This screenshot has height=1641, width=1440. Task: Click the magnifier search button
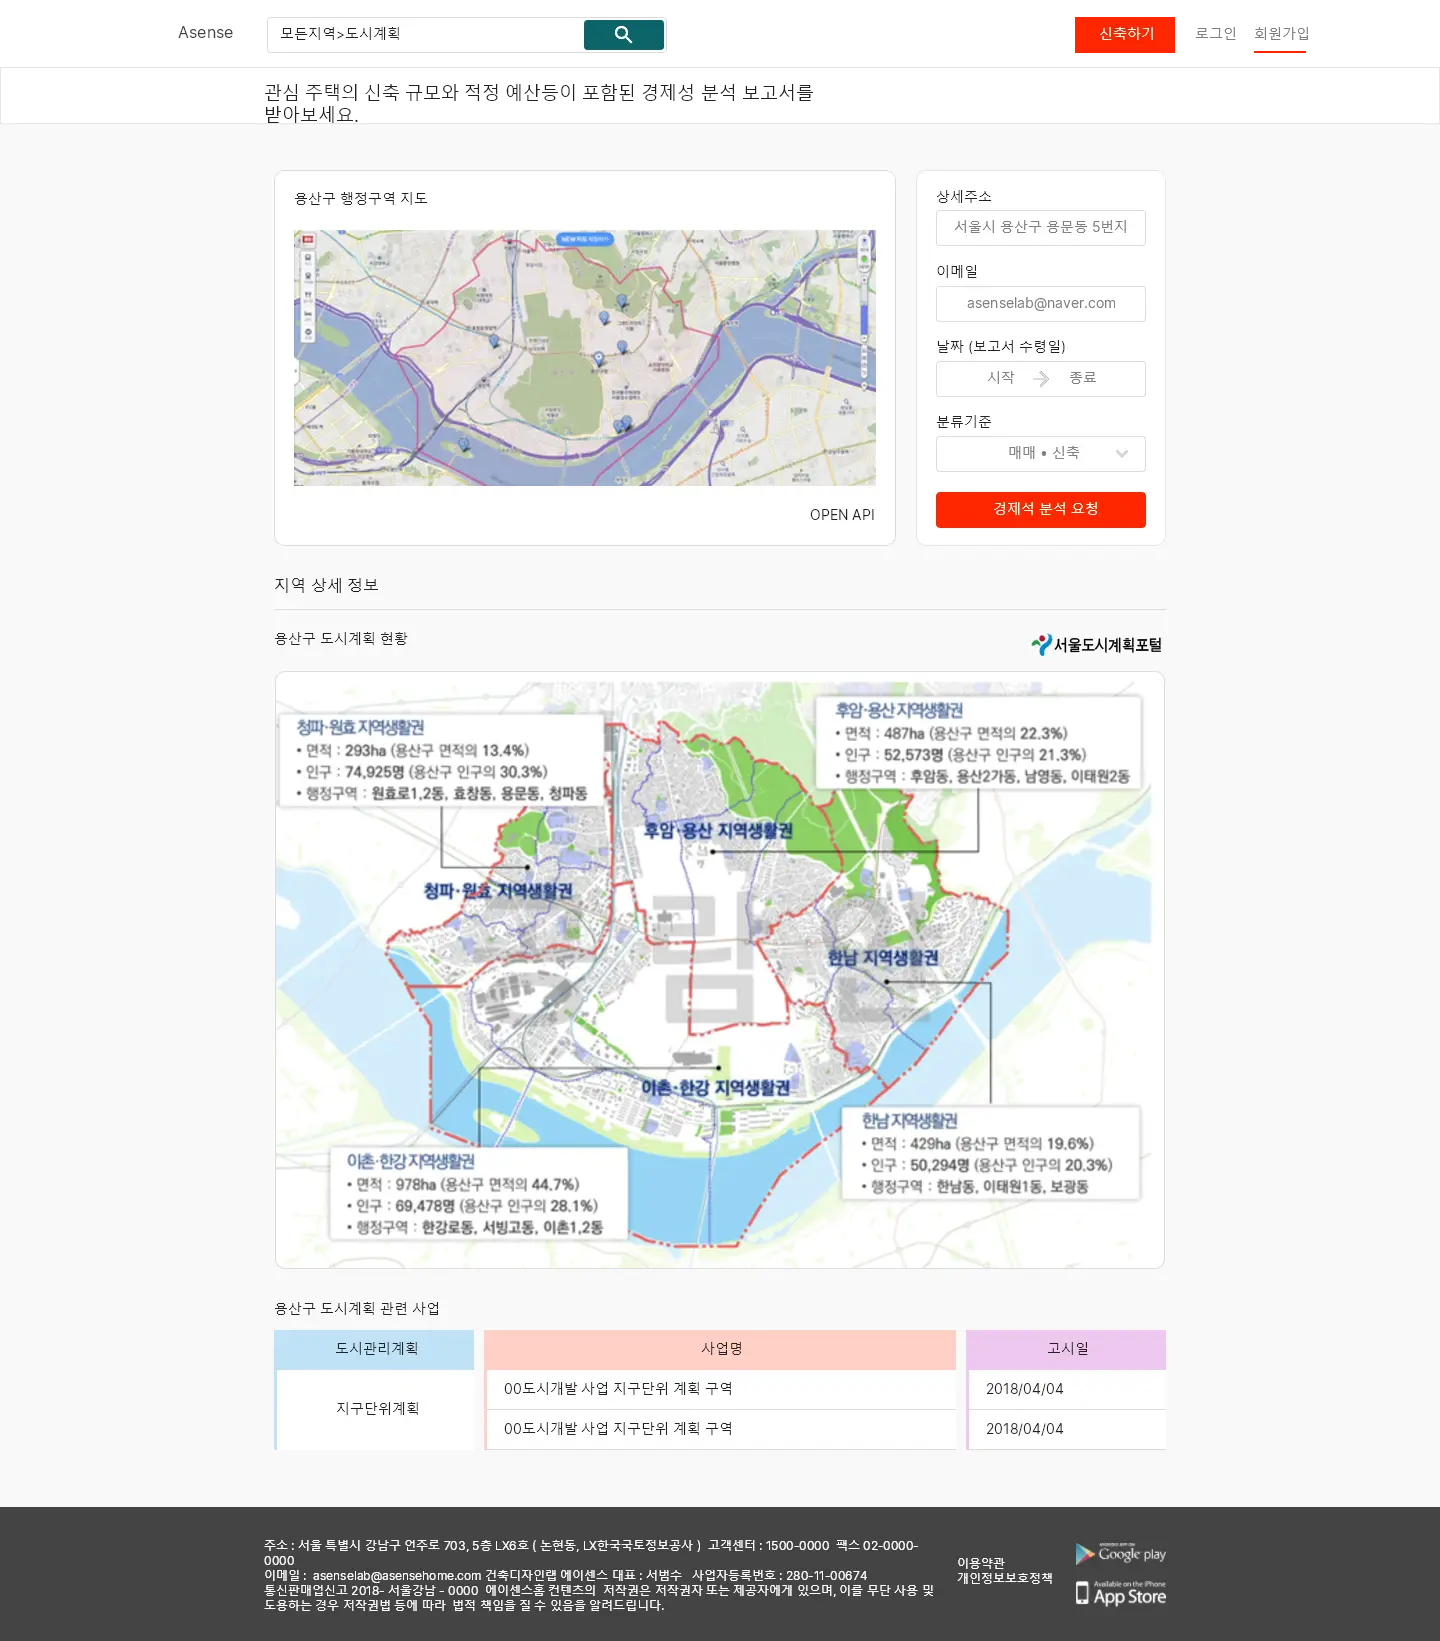623,35
